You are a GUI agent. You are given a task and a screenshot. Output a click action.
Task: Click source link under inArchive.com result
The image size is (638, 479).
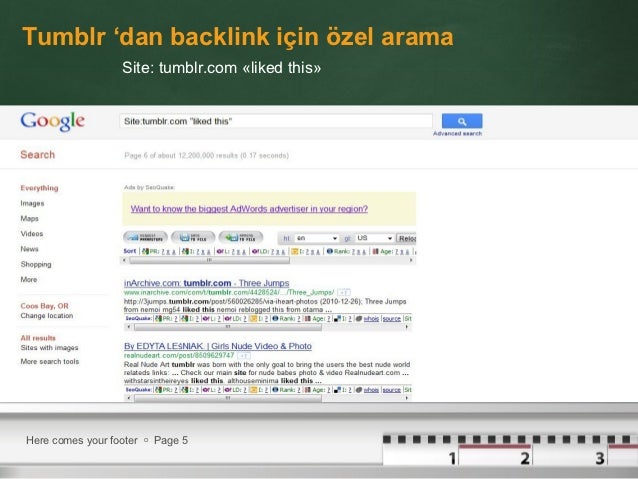(x=391, y=319)
